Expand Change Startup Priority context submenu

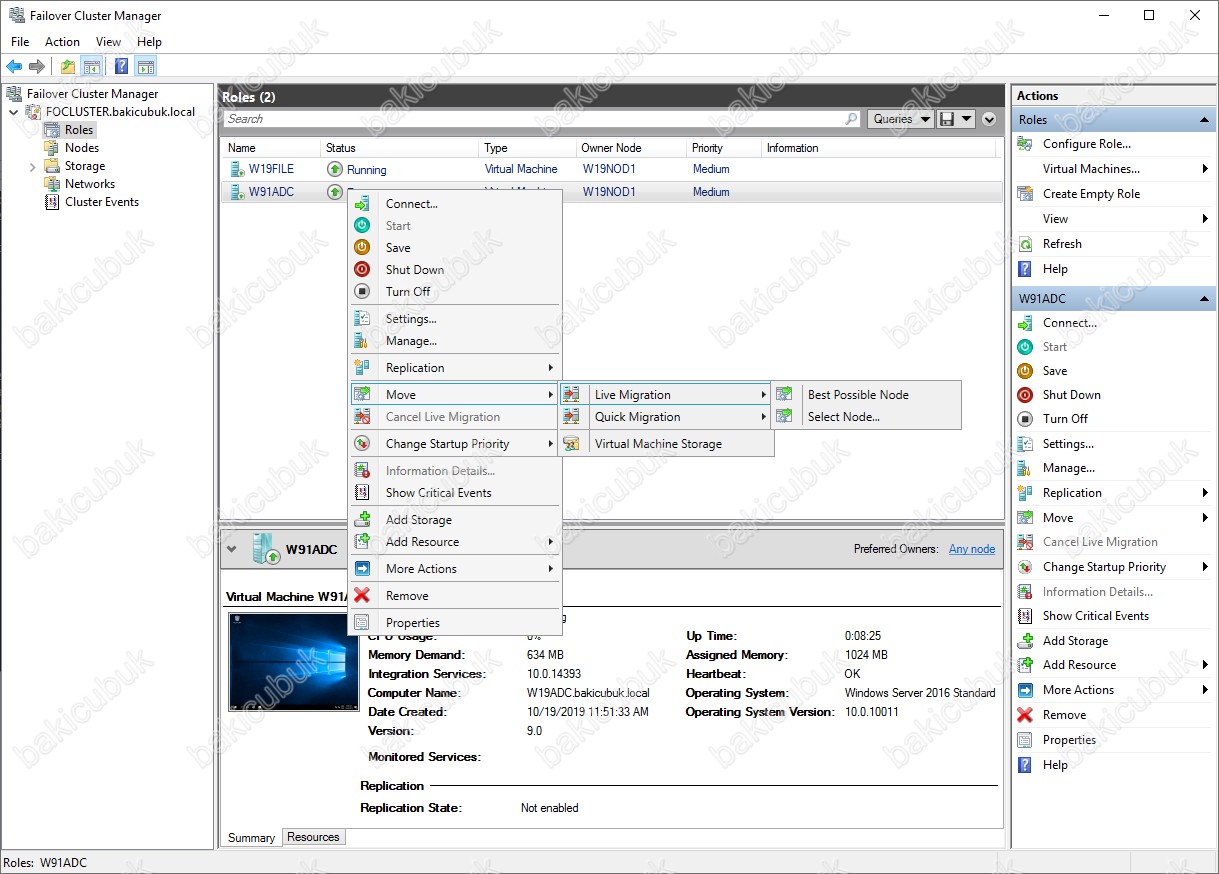(455, 444)
